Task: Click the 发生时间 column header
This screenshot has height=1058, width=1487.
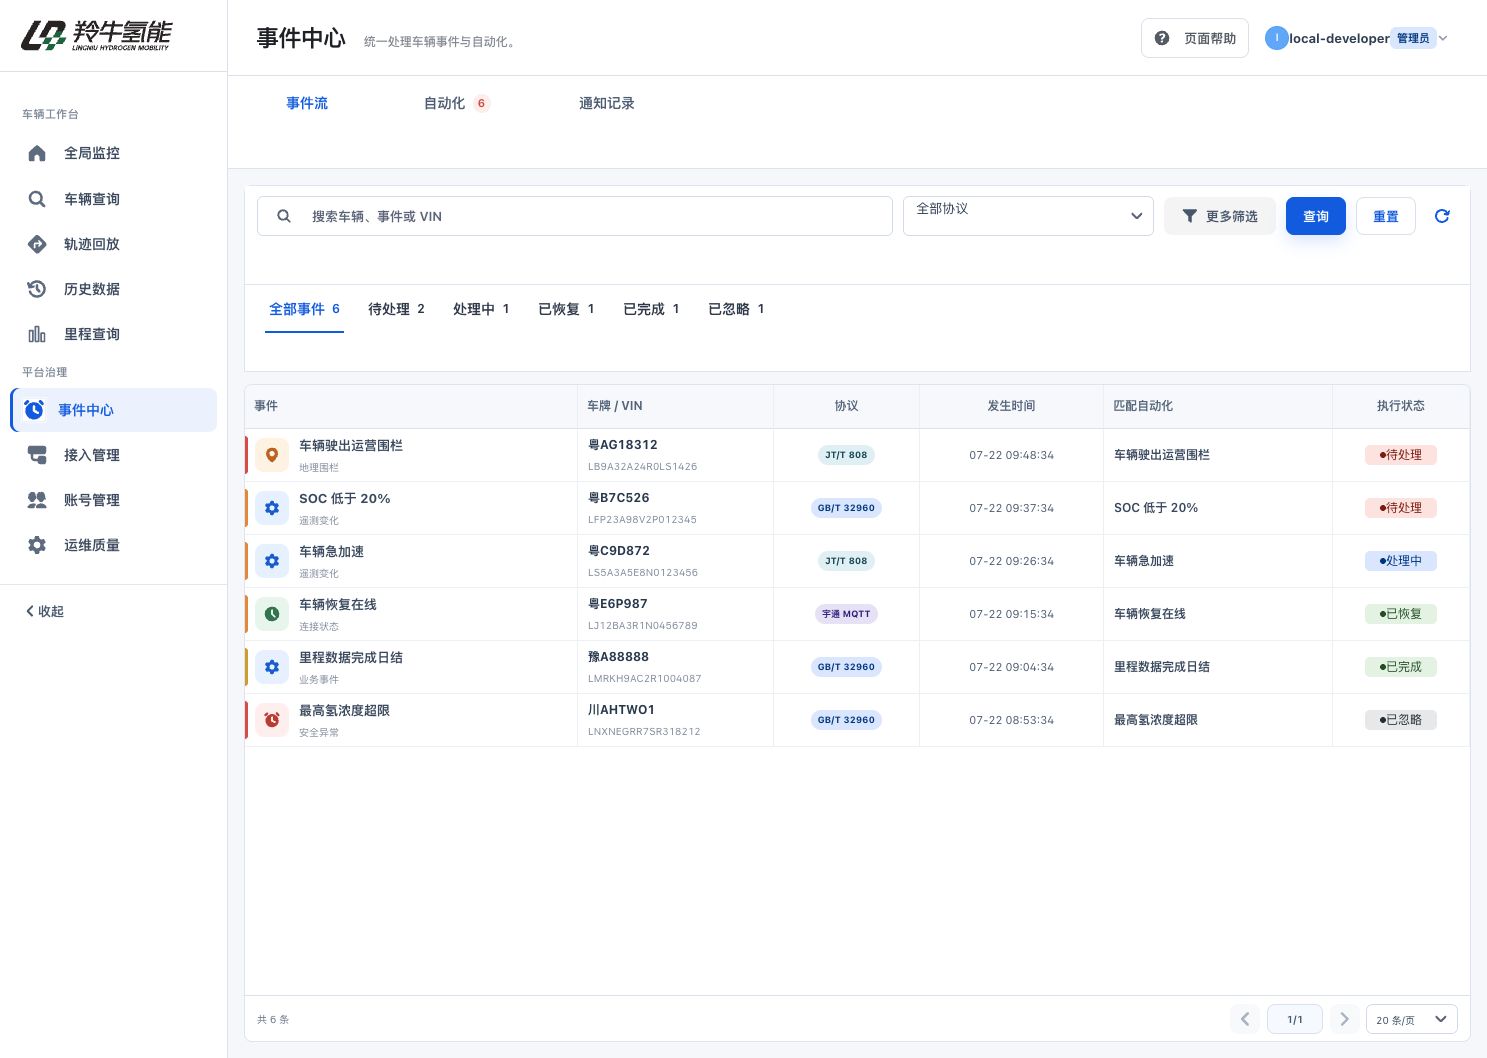Action: point(1011,406)
